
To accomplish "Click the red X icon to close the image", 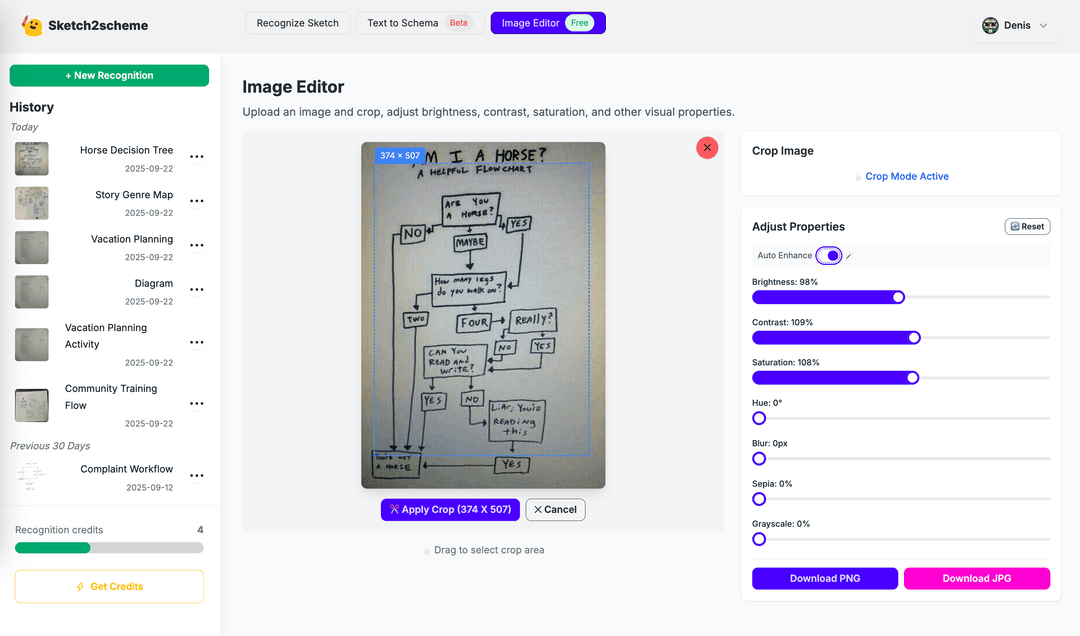I will click(707, 147).
